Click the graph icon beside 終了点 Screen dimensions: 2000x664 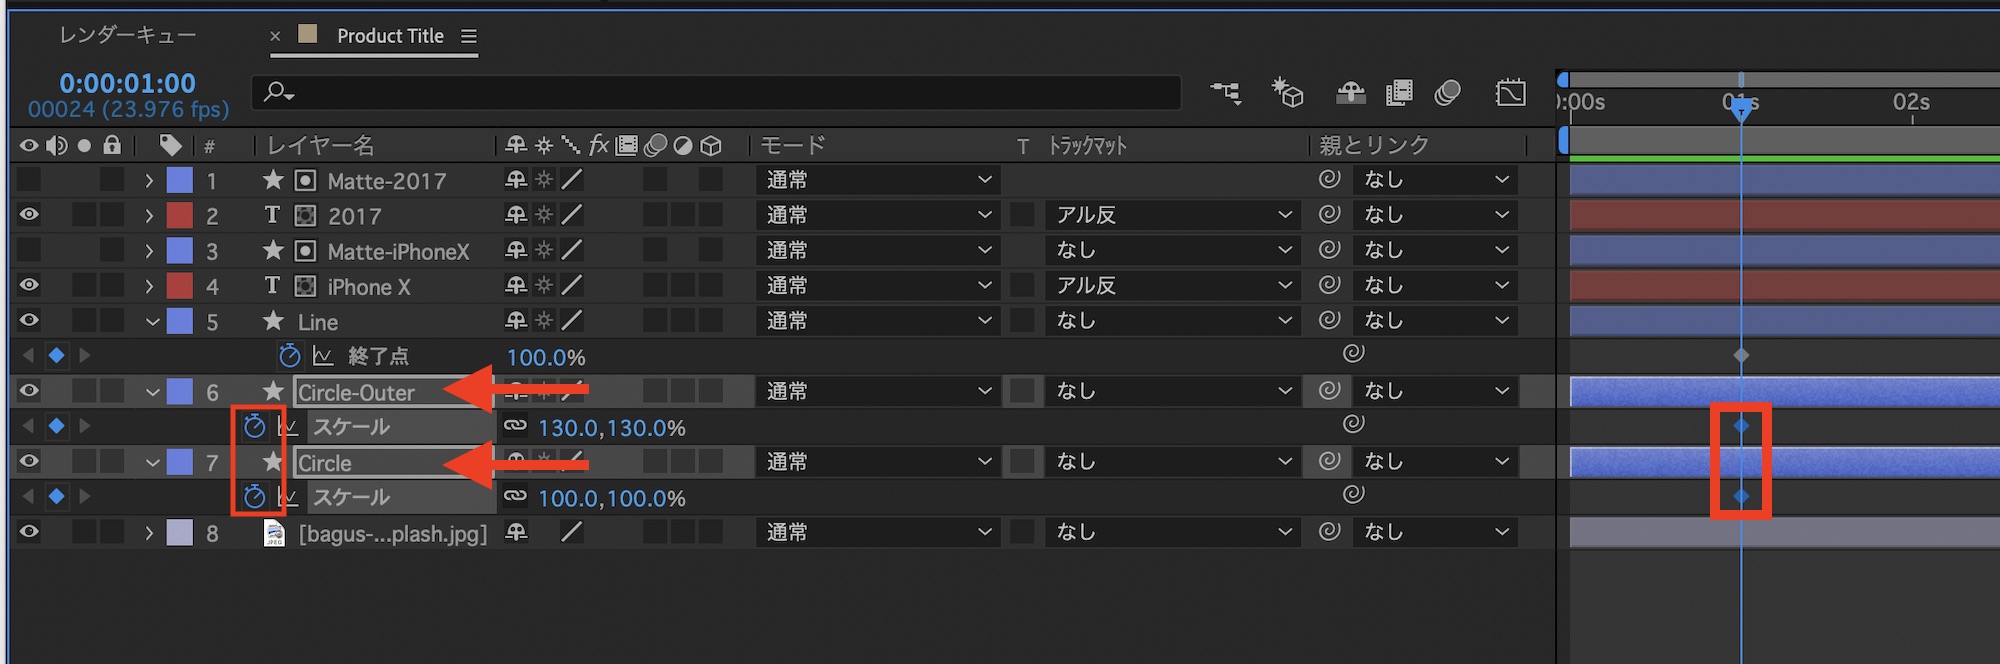[x=323, y=356]
